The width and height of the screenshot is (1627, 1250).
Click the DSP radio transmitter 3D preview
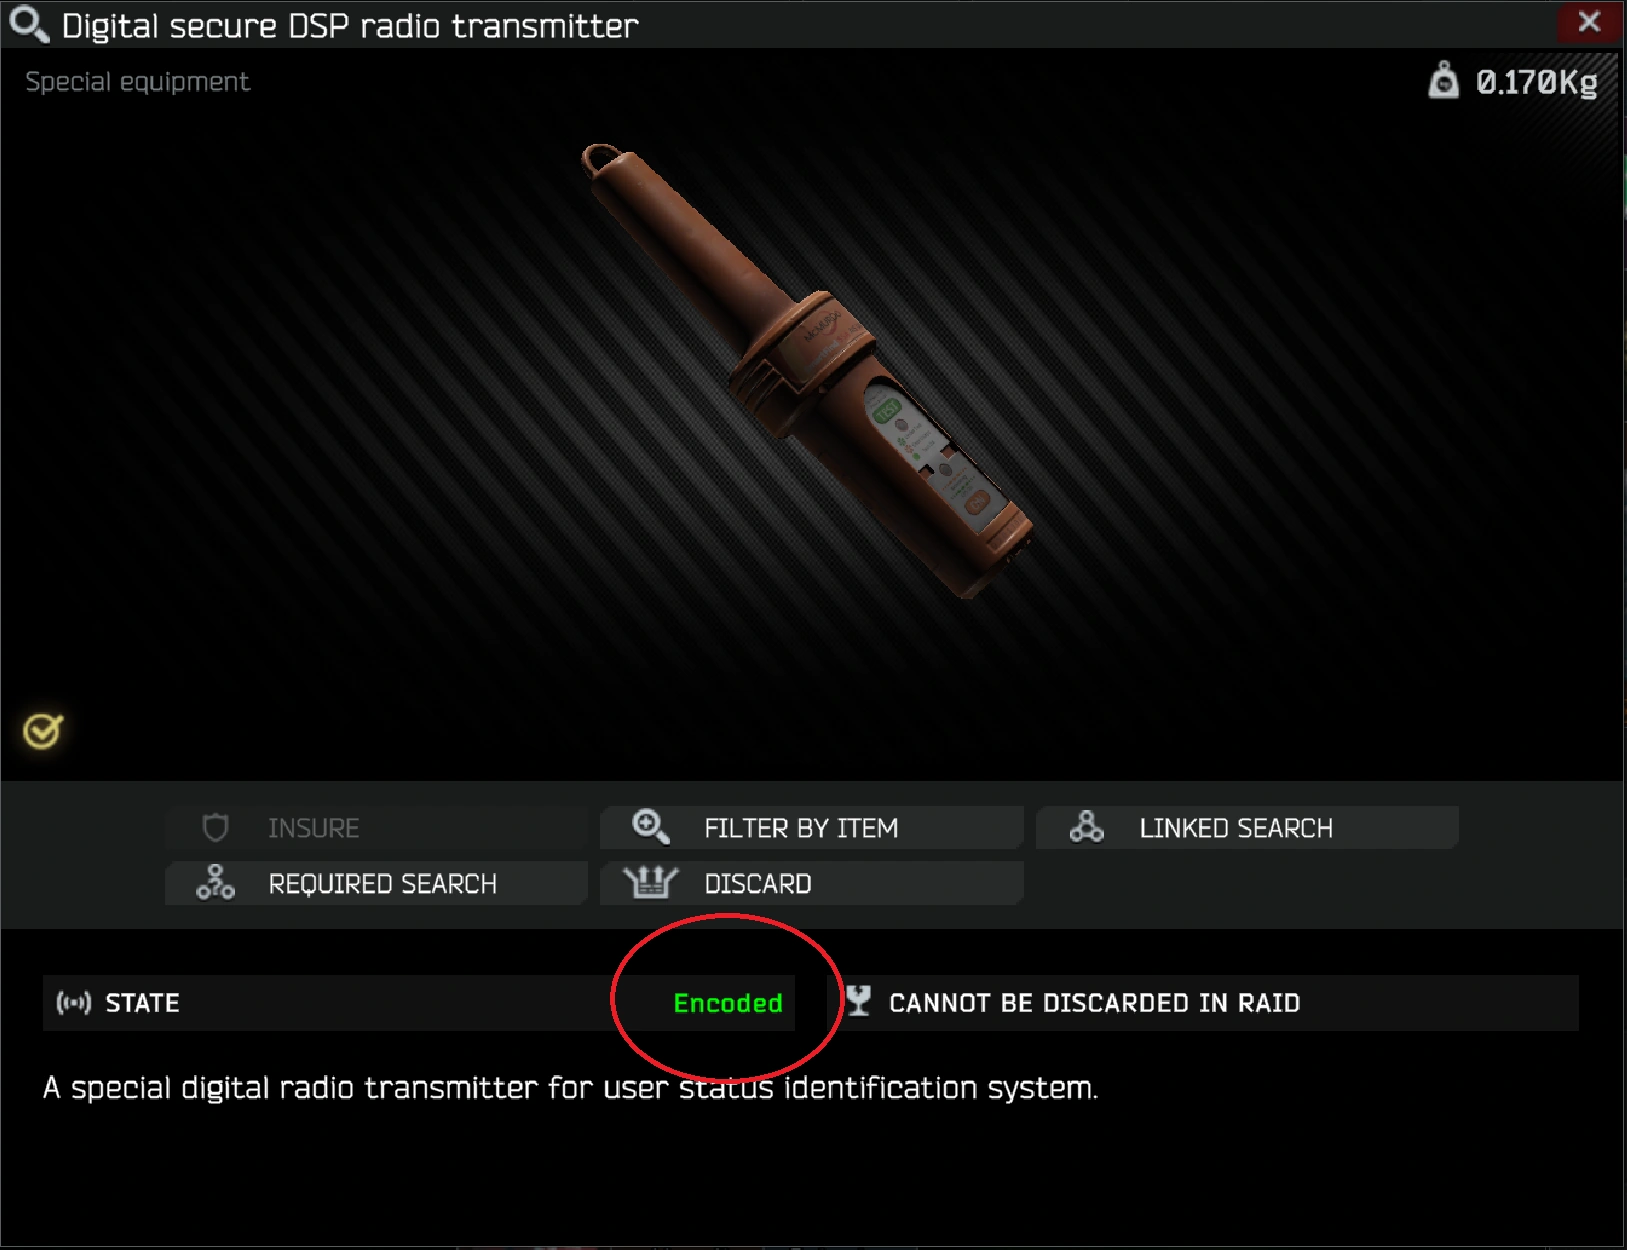pyautogui.click(x=806, y=372)
